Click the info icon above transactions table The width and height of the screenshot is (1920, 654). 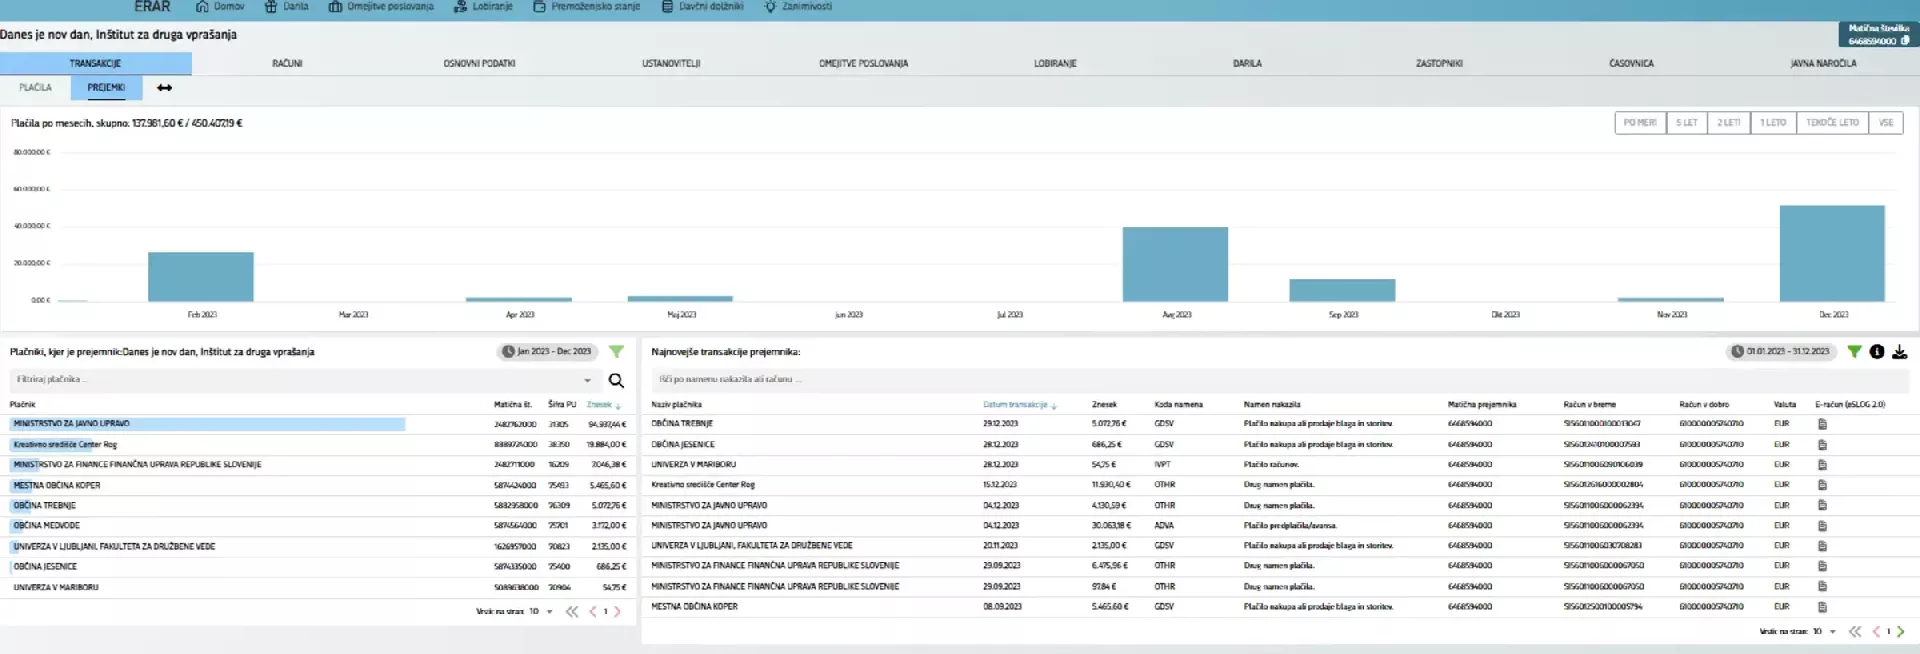1877,352
